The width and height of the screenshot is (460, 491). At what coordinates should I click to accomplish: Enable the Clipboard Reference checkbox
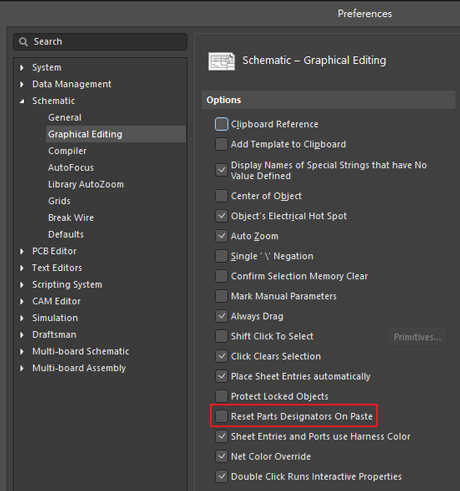221,124
